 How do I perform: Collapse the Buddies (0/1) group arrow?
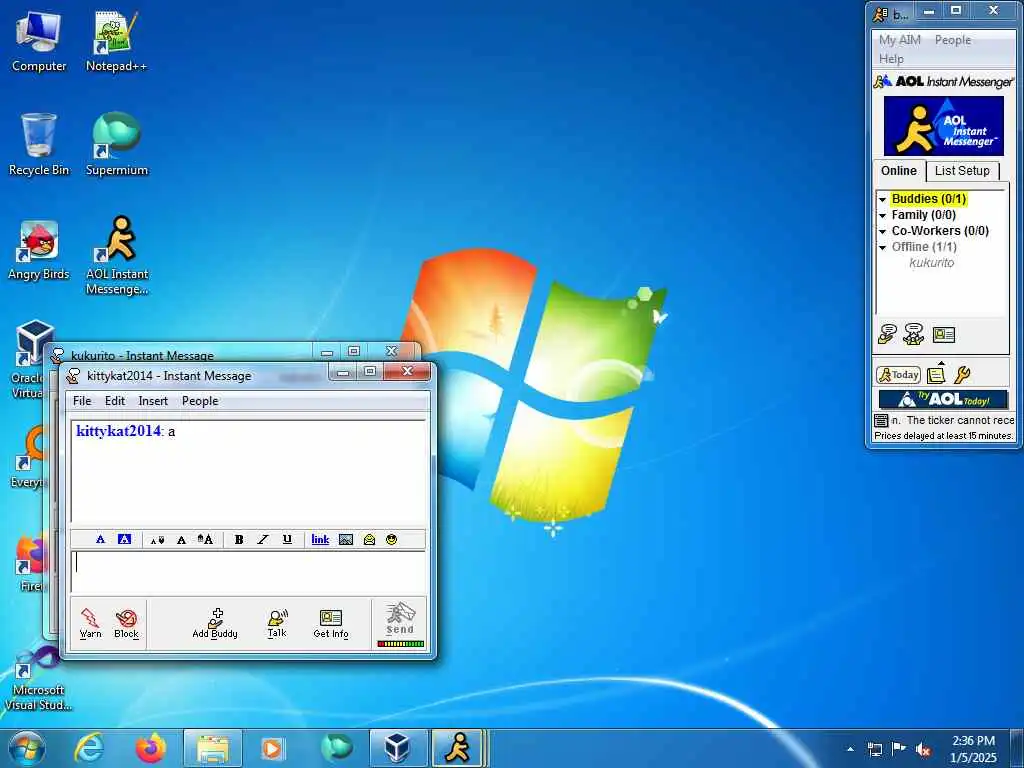(882, 199)
